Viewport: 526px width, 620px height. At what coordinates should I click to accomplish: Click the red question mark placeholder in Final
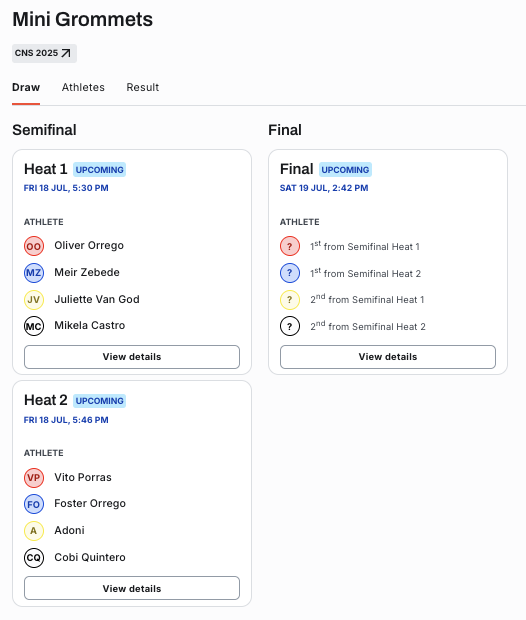click(290, 246)
